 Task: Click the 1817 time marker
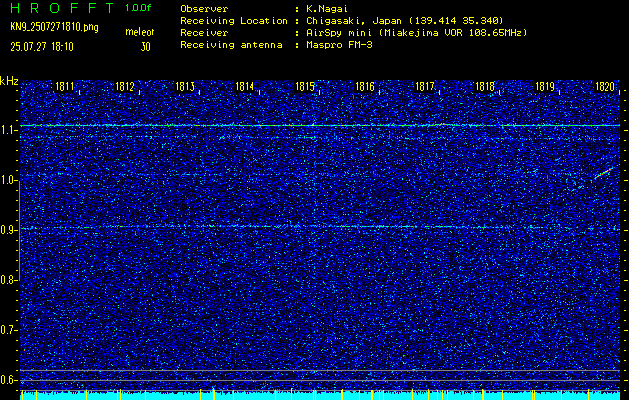(425, 87)
